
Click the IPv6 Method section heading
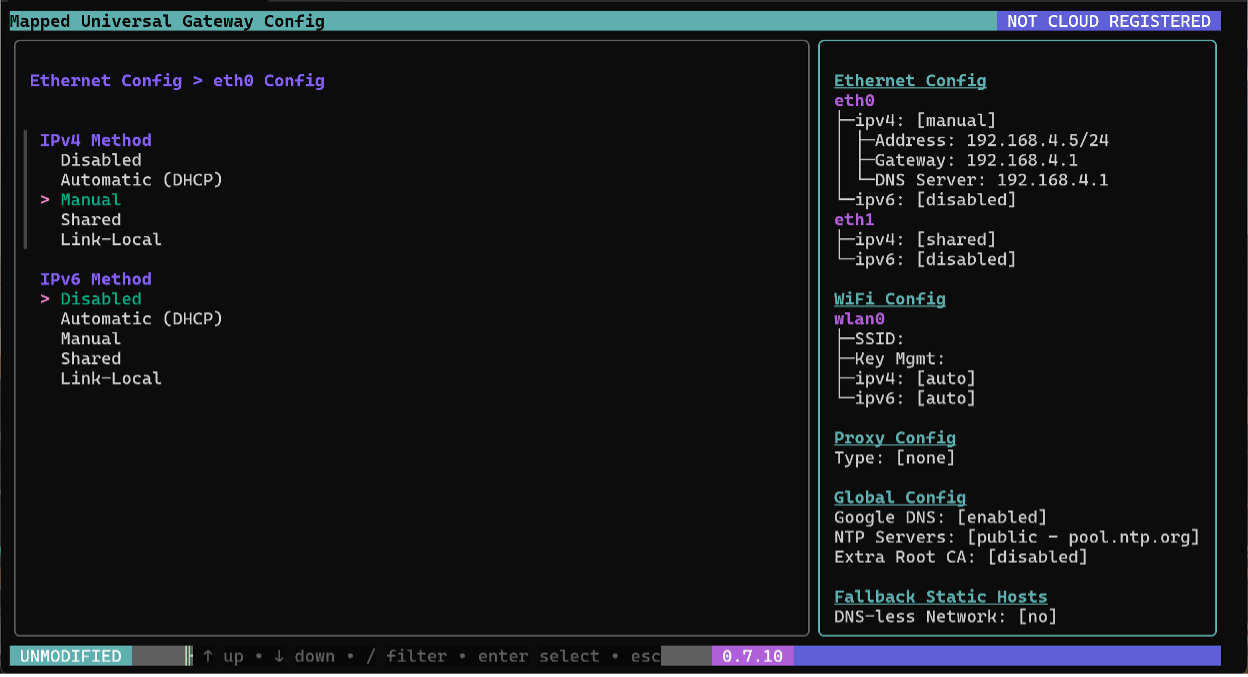pos(96,279)
